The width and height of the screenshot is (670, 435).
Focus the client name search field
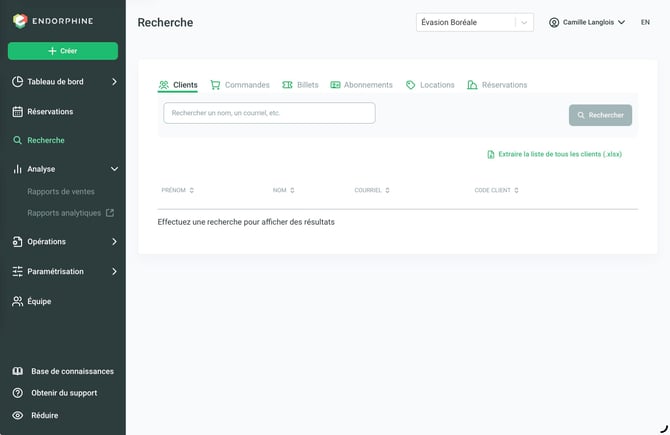pos(269,113)
